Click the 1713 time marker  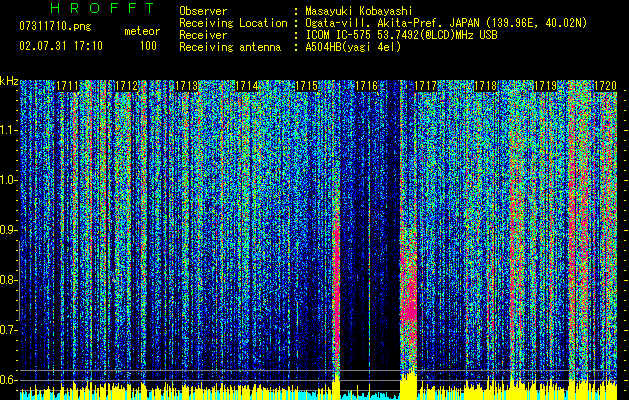(187, 86)
